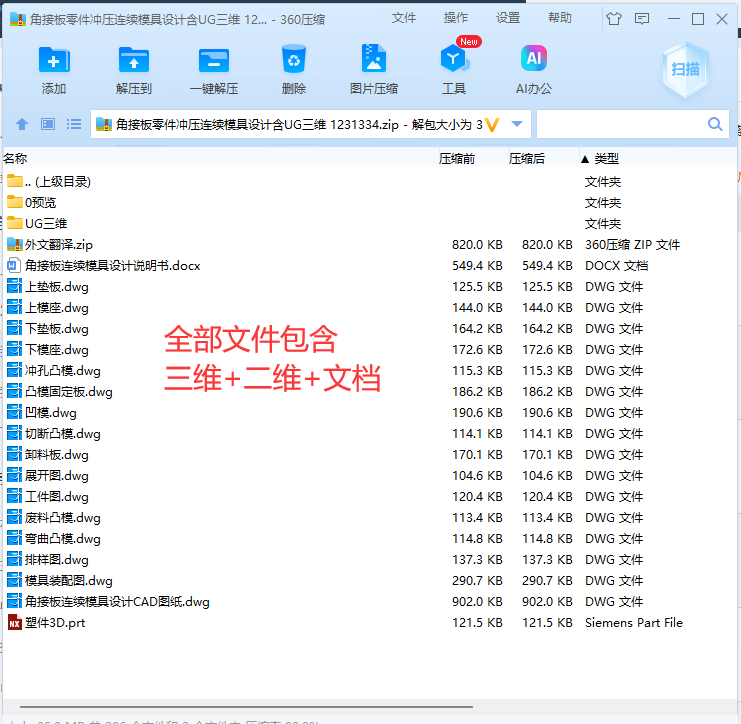Click the 290.7 KB 压缩后 size value

click(547, 580)
